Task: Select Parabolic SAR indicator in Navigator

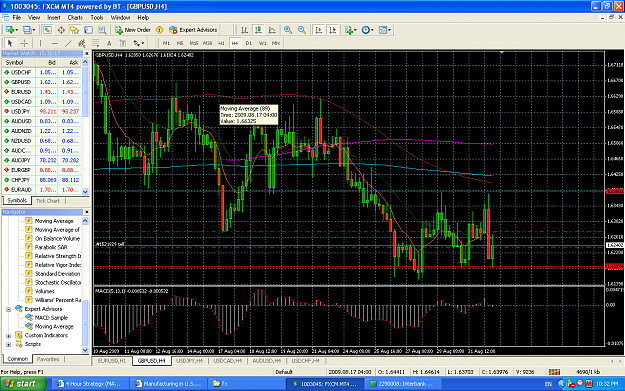Action: (51, 247)
